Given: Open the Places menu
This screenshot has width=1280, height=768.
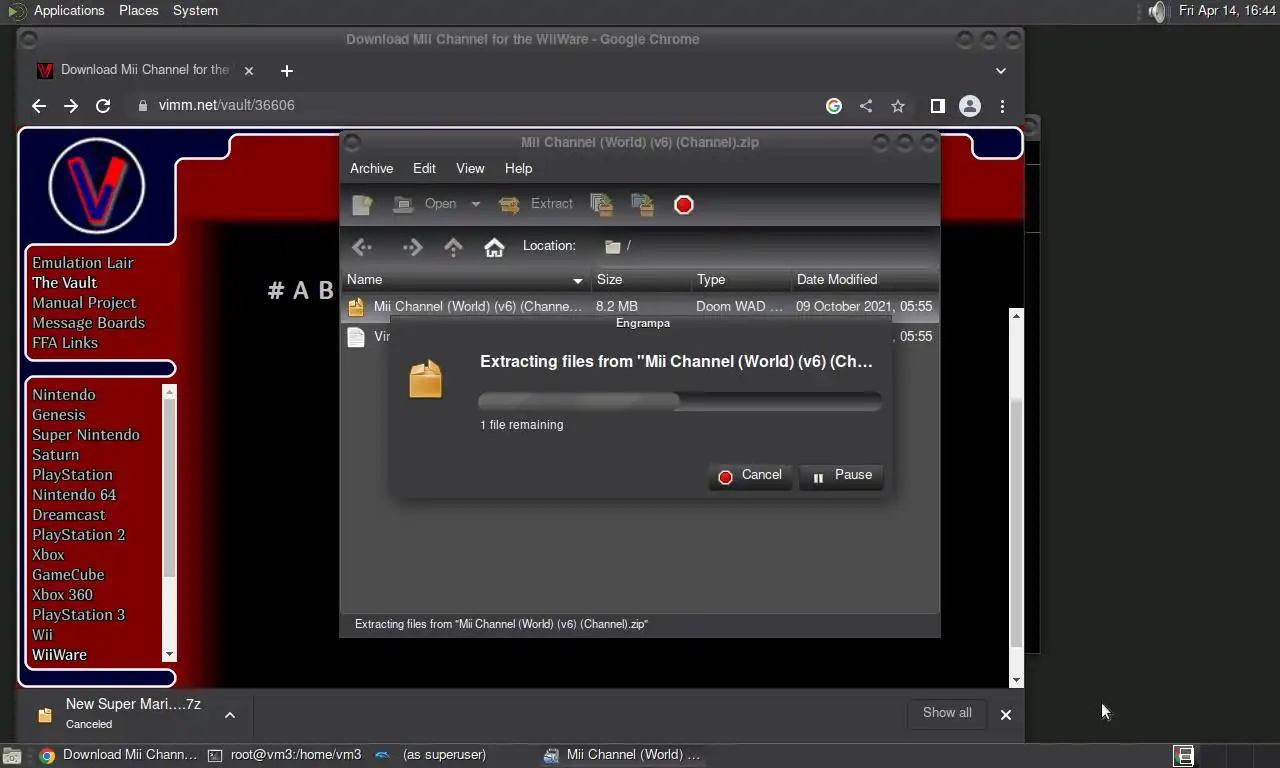Looking at the screenshot, I should click(x=138, y=11).
